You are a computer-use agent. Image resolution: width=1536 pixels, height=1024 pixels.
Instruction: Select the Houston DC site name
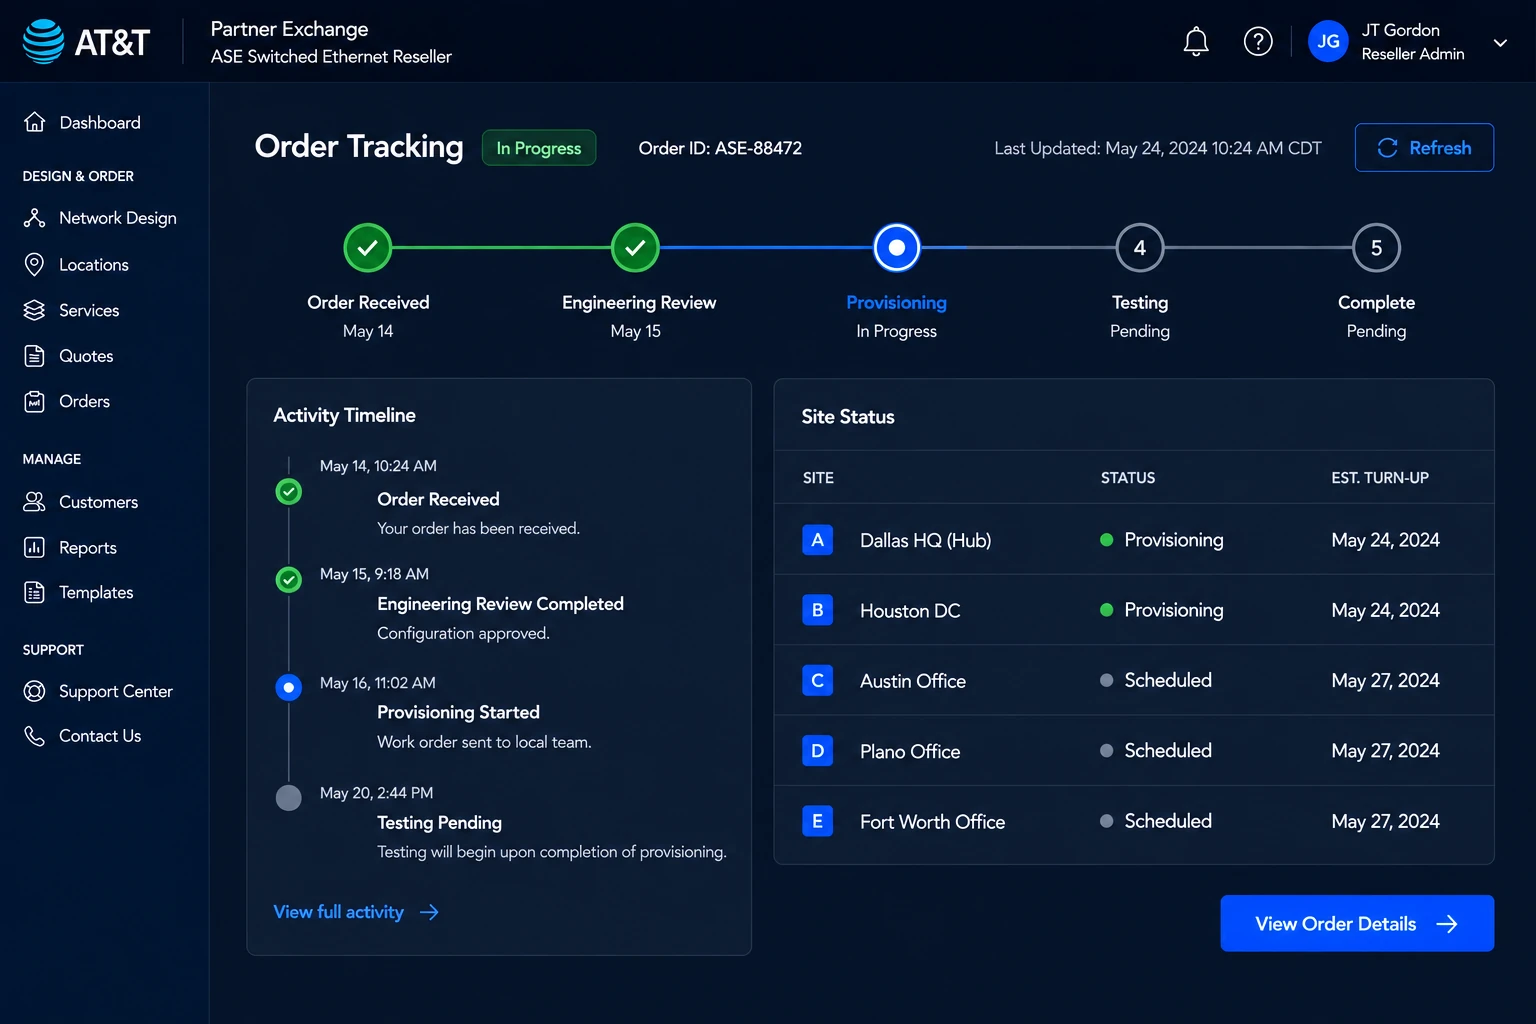910,610
